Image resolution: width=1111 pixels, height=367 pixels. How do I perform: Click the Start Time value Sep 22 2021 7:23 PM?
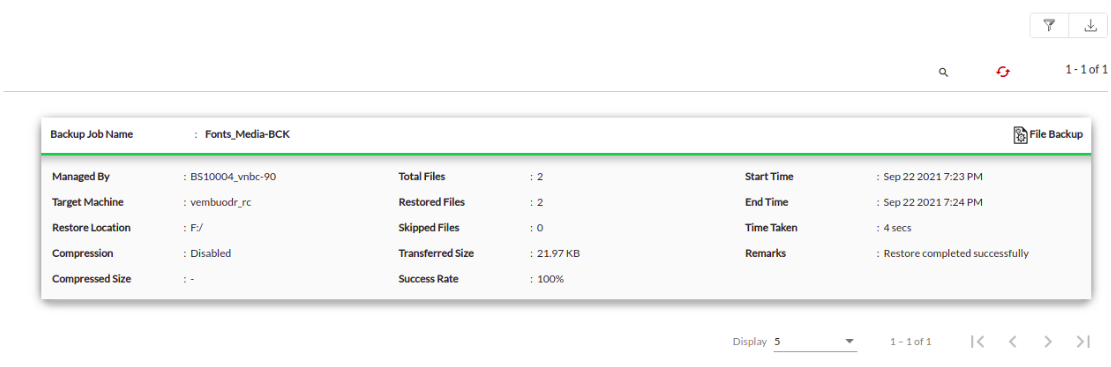coord(933,176)
